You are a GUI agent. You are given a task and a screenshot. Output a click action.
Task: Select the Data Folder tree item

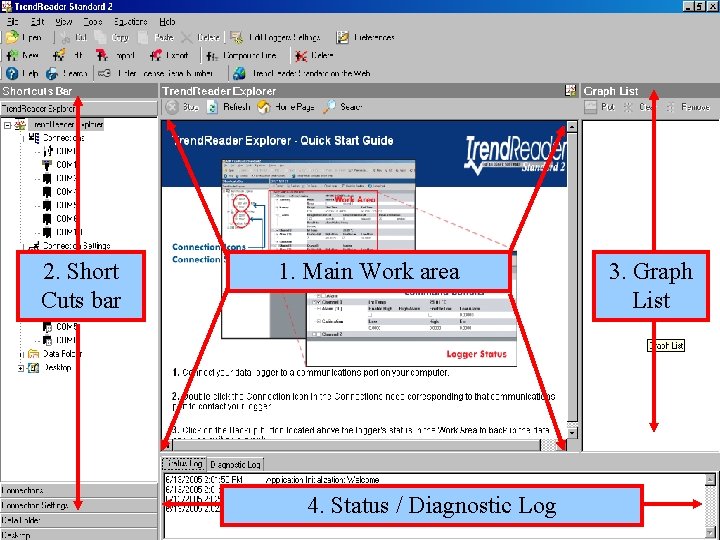[x=62, y=354]
